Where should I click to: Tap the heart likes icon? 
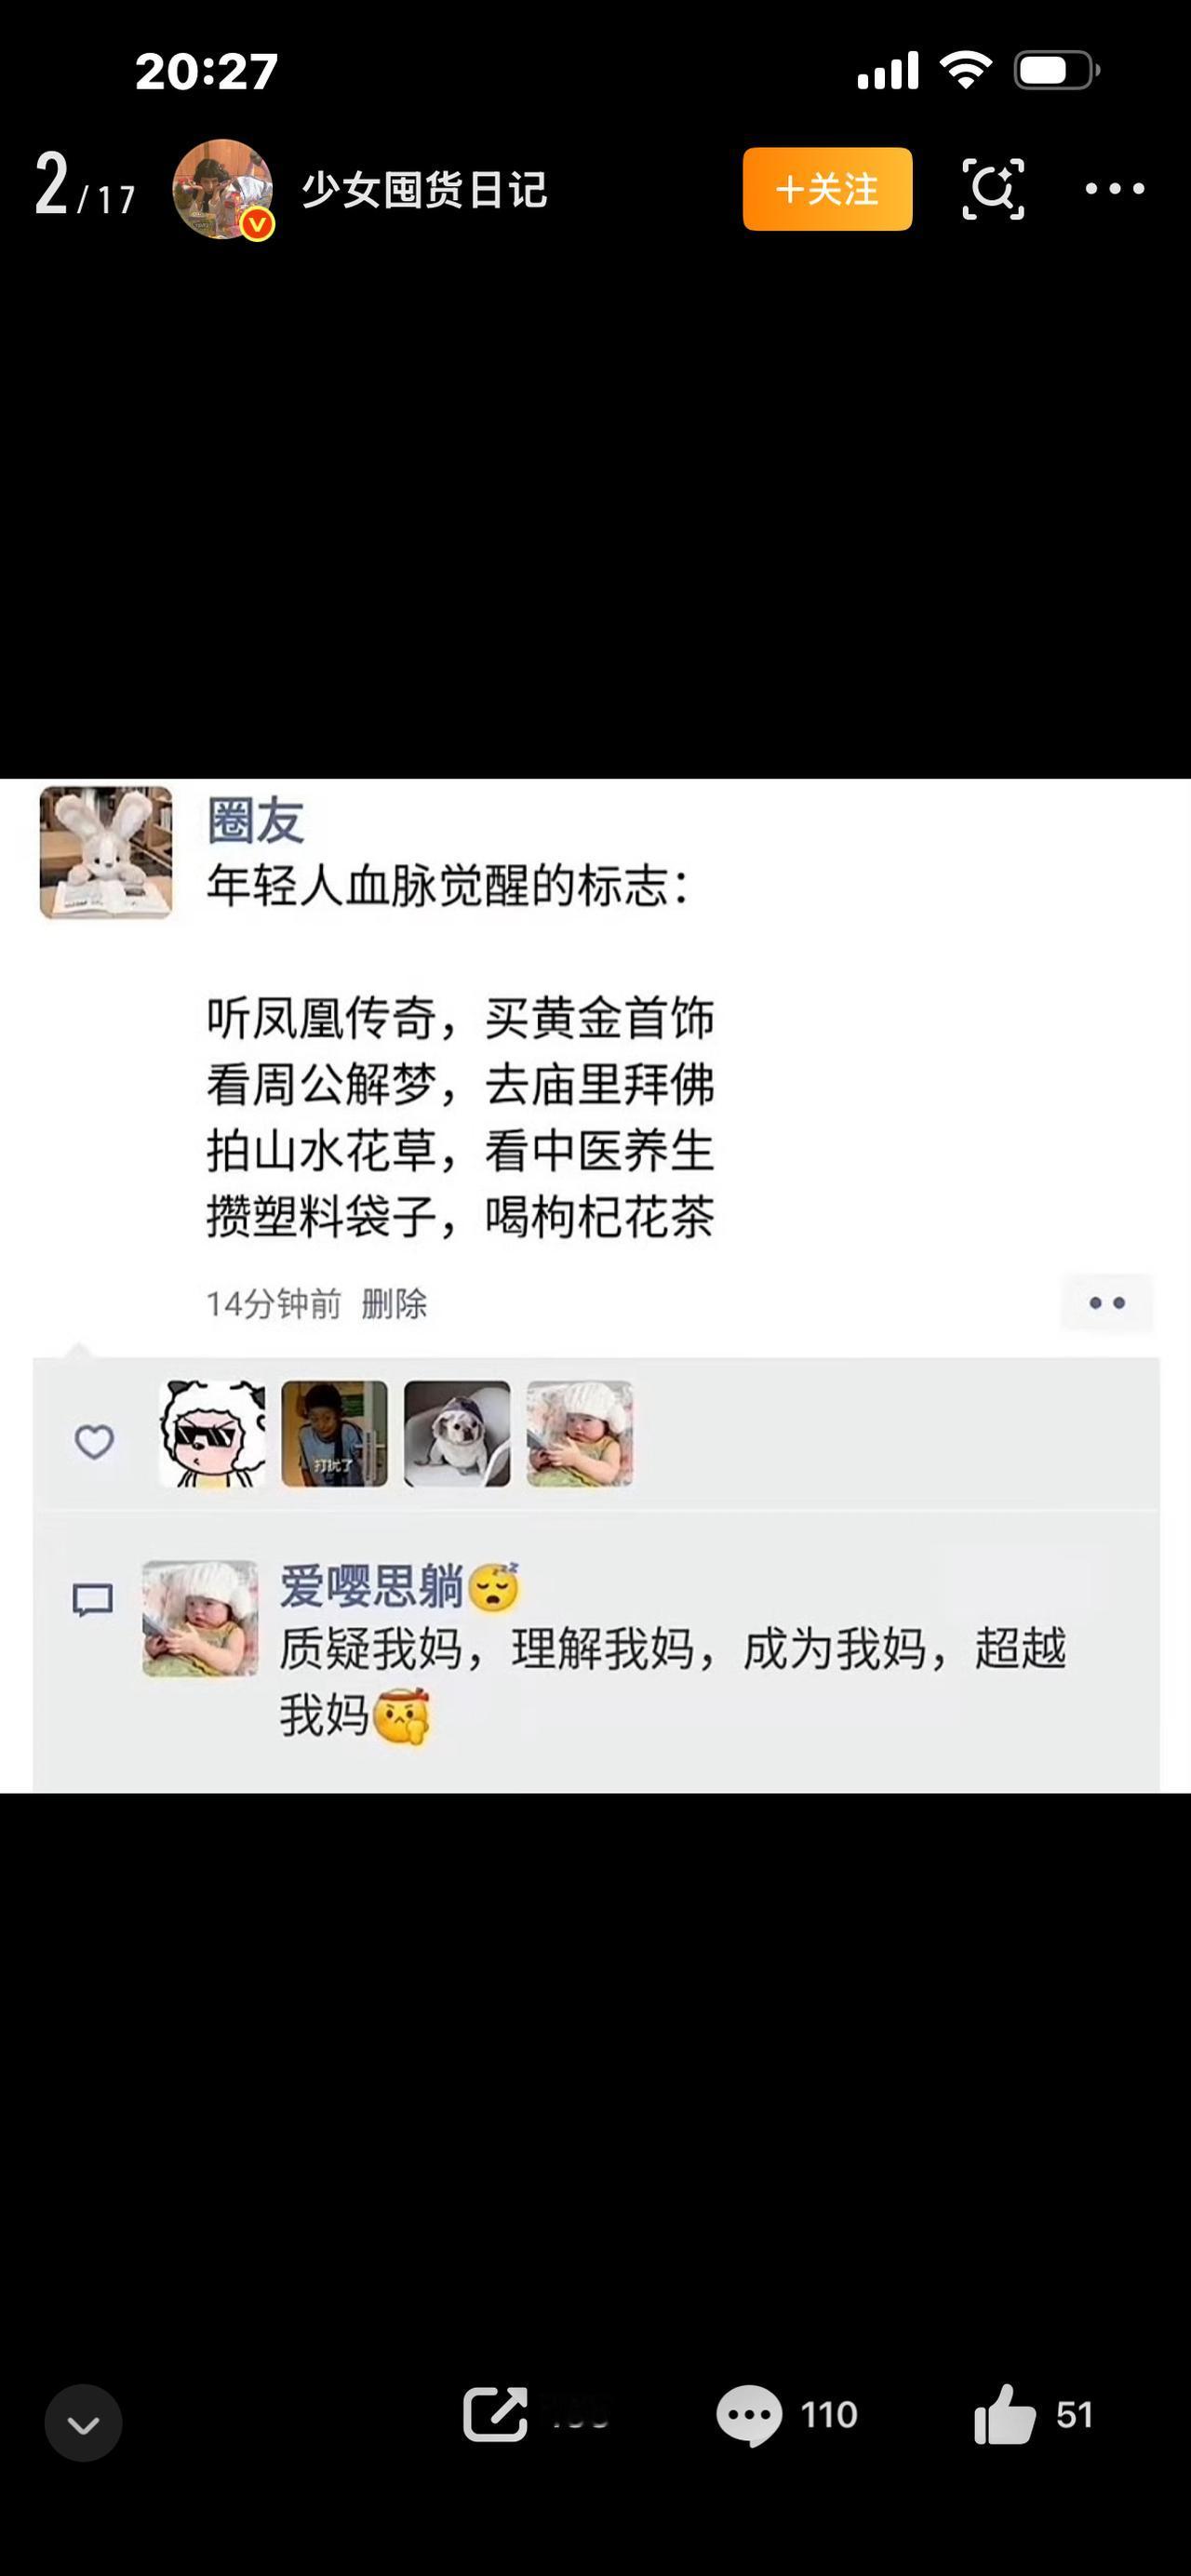(x=94, y=1441)
